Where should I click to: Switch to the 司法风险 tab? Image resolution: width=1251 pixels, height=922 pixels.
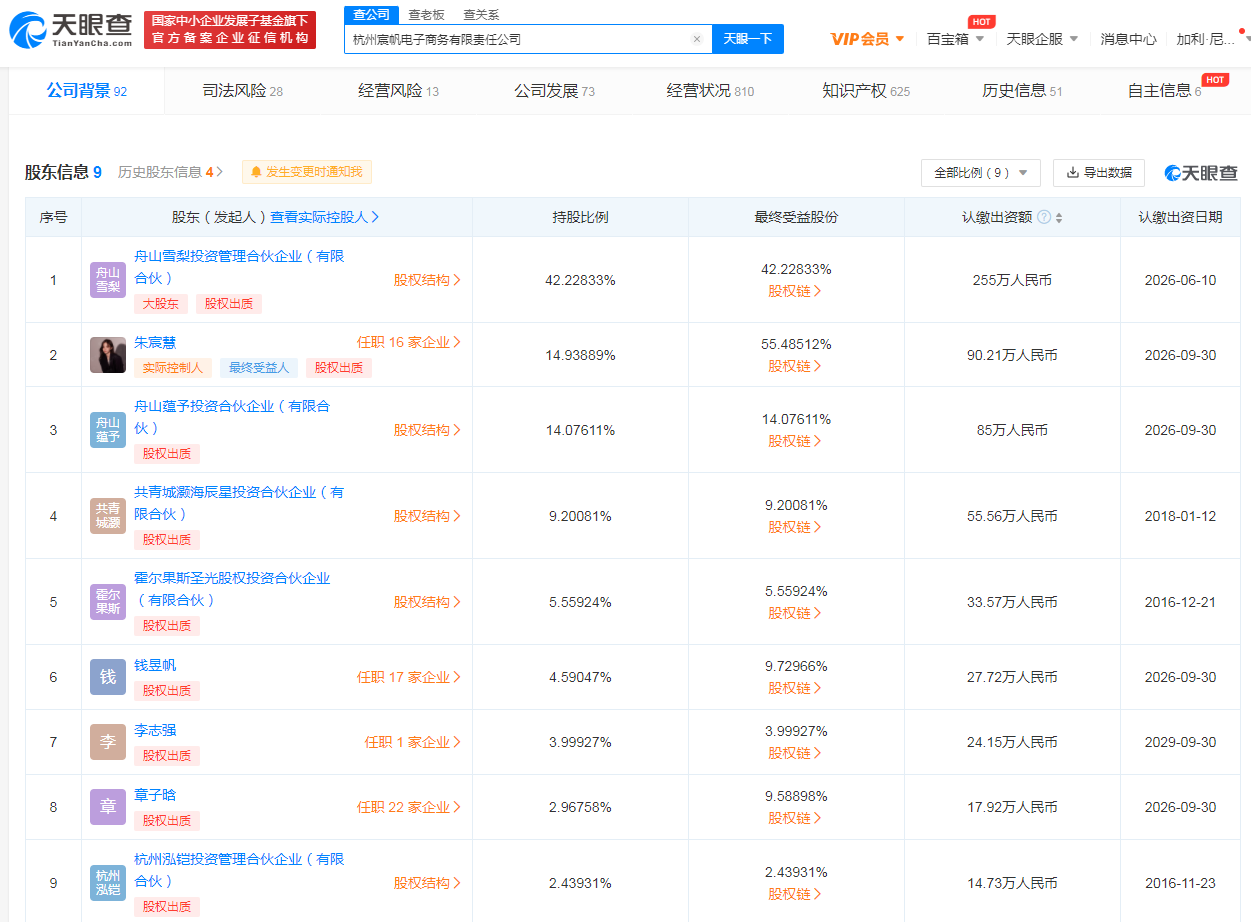coord(242,91)
